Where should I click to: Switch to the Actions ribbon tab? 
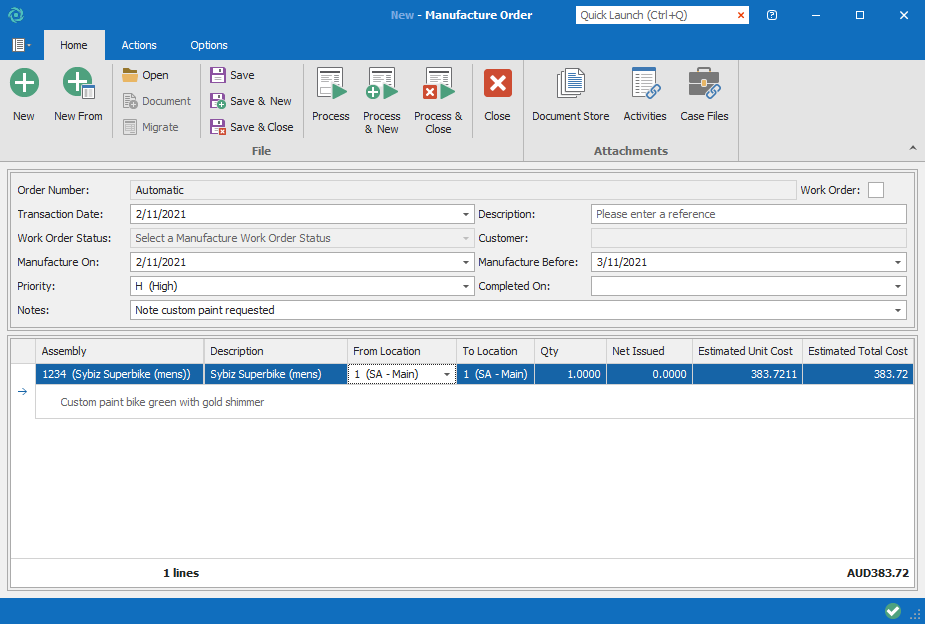[x=139, y=45]
